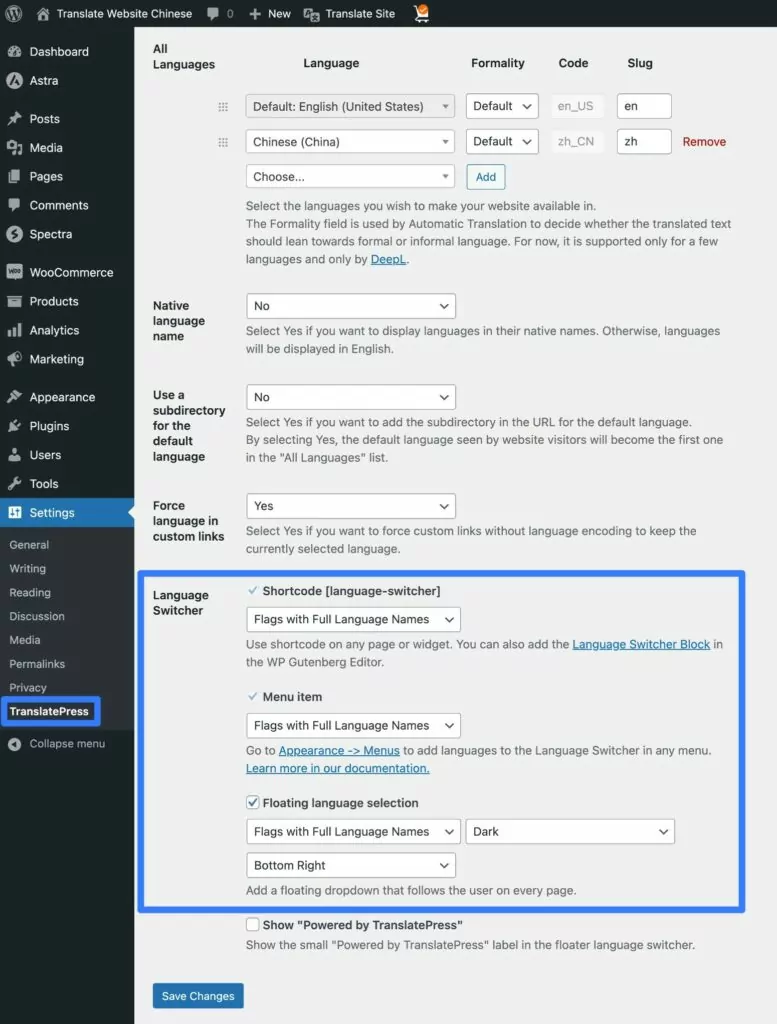Click the Spectra logo icon

coord(14,234)
